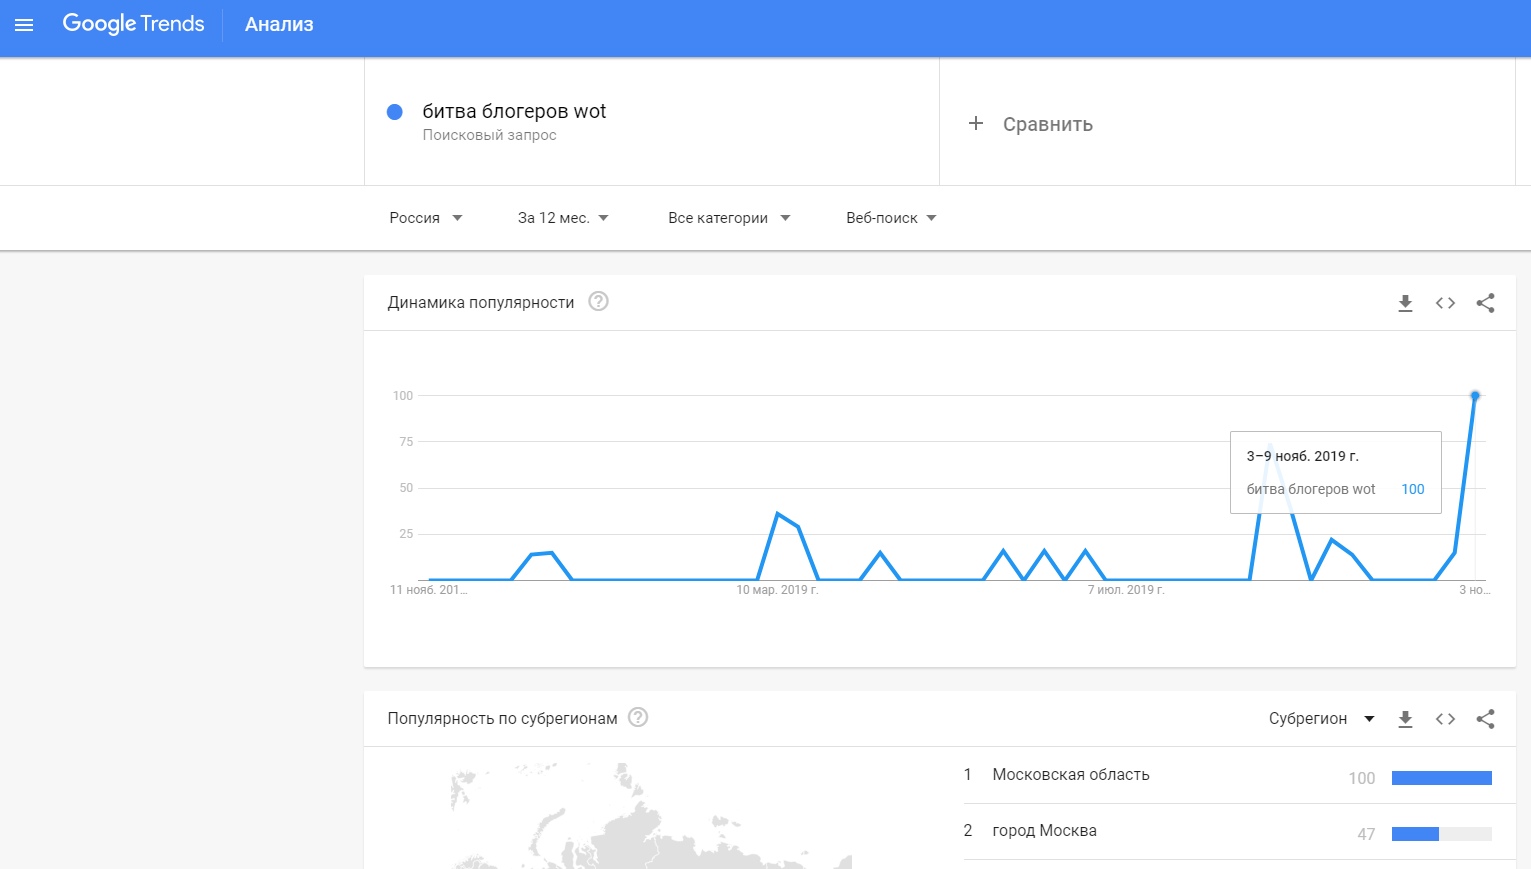
Task: Share the interest over time chart
Action: (x=1485, y=303)
